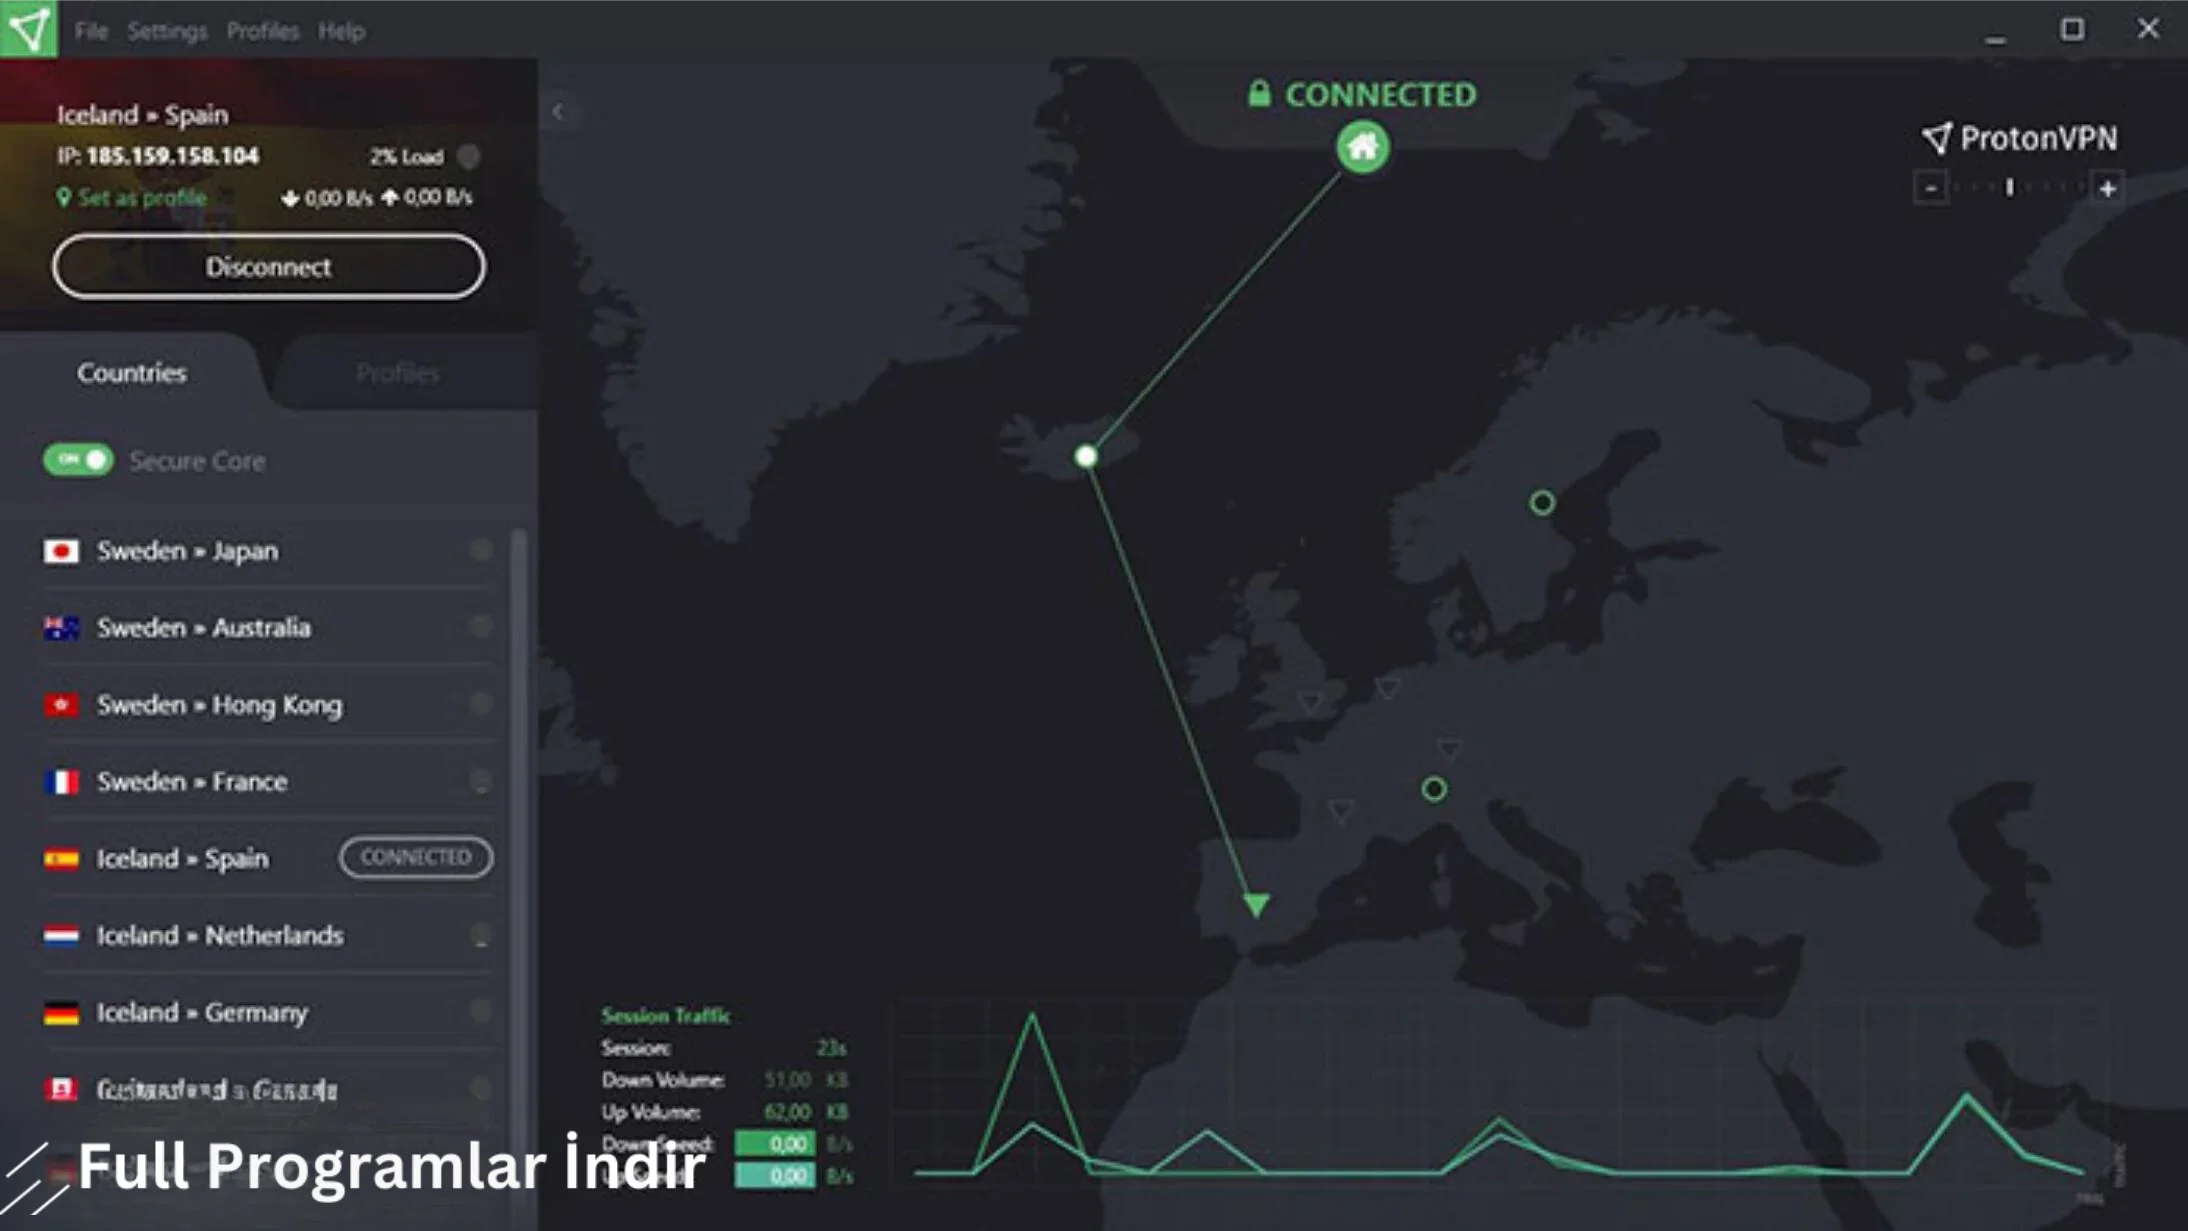Image resolution: width=2188 pixels, height=1231 pixels.
Task: Click the session traffic graph
Action: (x=1500, y=1095)
